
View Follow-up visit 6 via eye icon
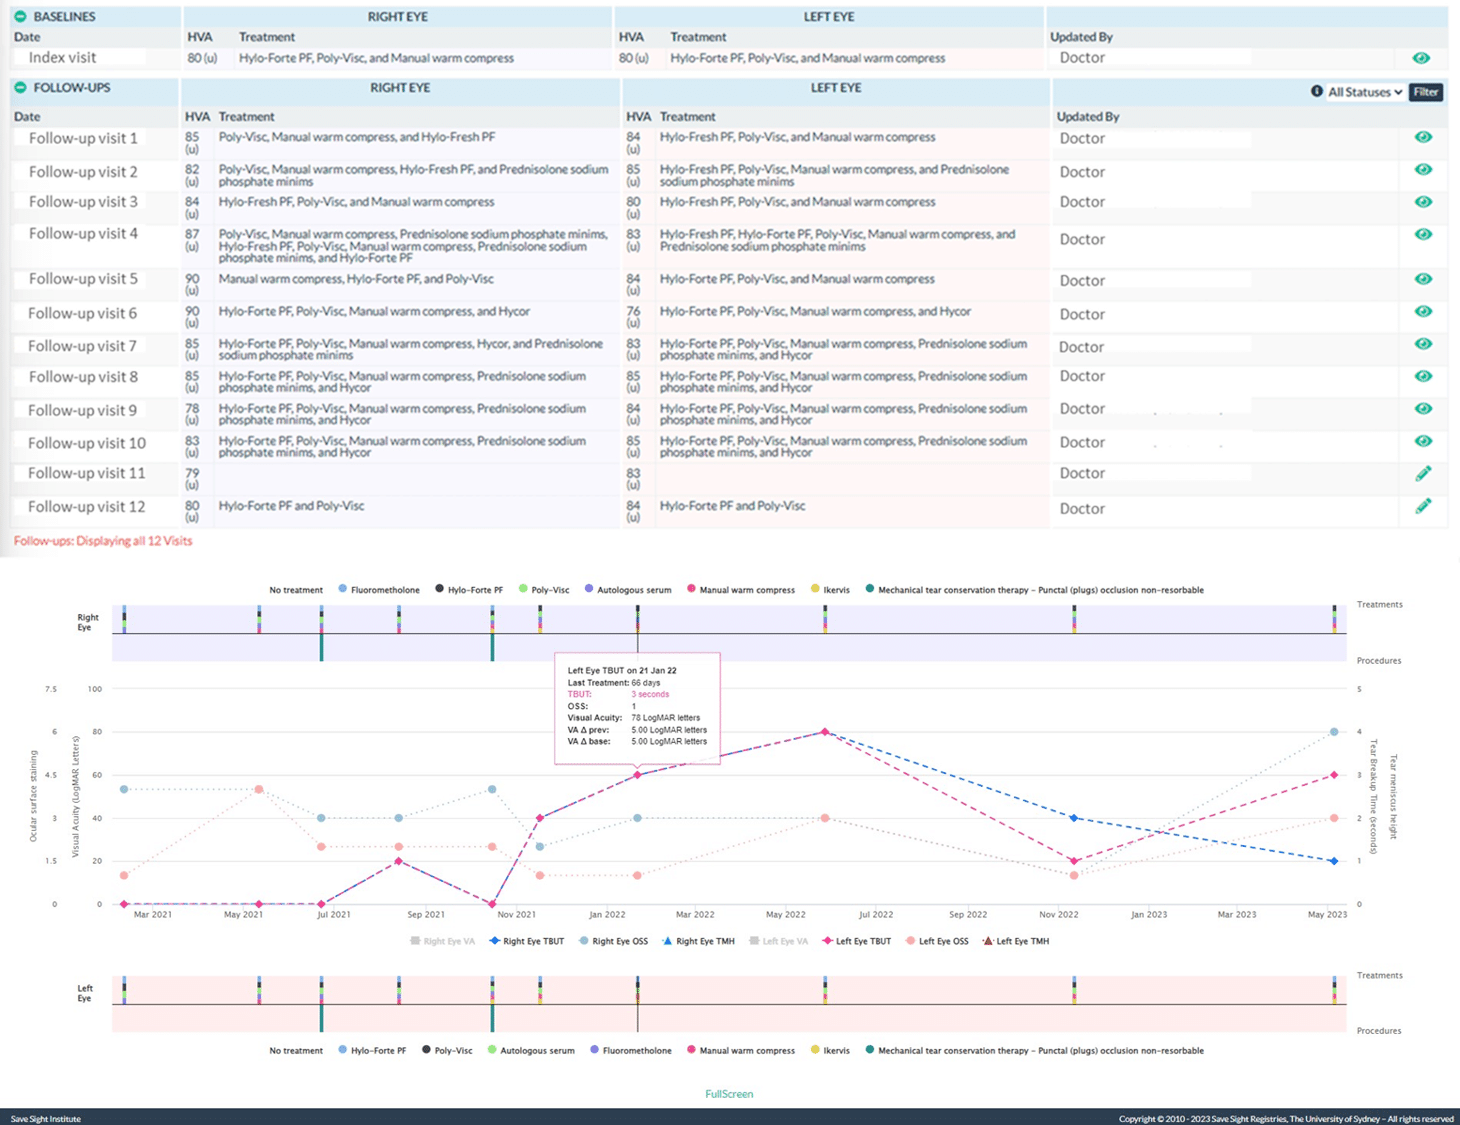(1423, 312)
